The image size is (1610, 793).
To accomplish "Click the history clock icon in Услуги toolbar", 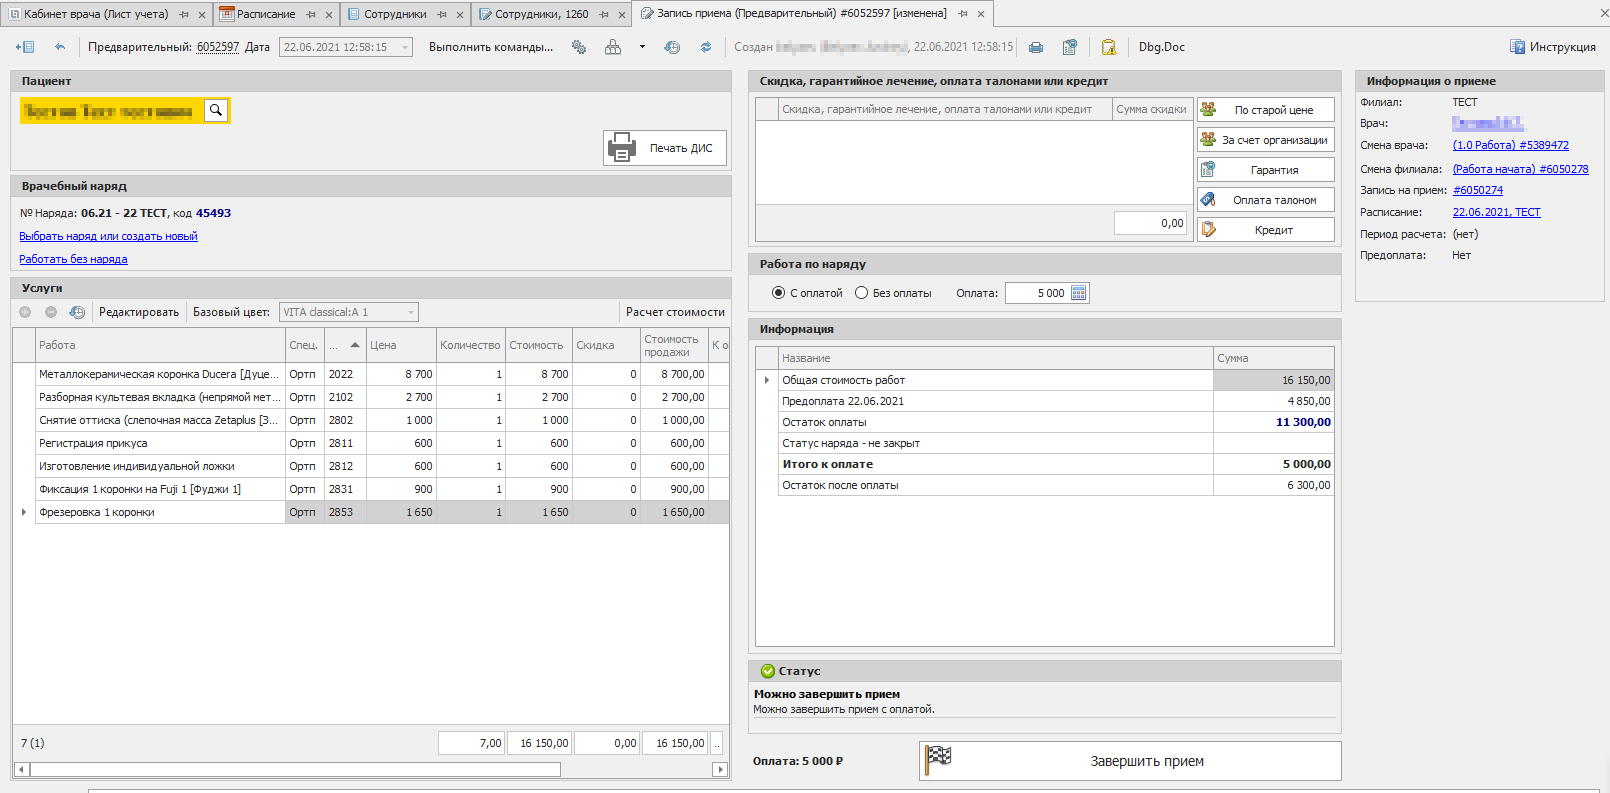I will [77, 312].
